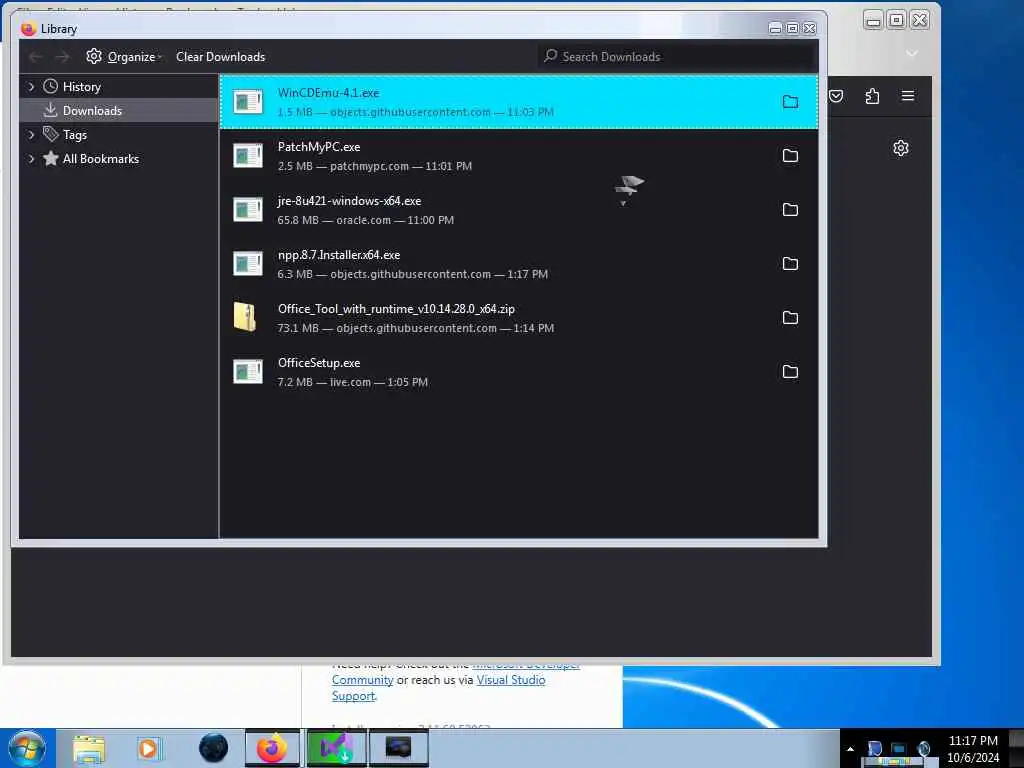1024x768 pixels.
Task: Select the WinCDEmu-4.1.exe file name
Action: click(x=328, y=93)
